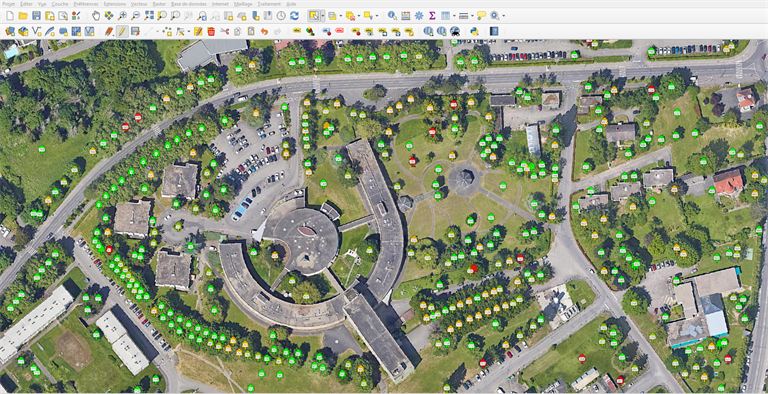768x394 pixels.
Task: Open the Style Manager icon
Action: pyautogui.click(x=76, y=16)
